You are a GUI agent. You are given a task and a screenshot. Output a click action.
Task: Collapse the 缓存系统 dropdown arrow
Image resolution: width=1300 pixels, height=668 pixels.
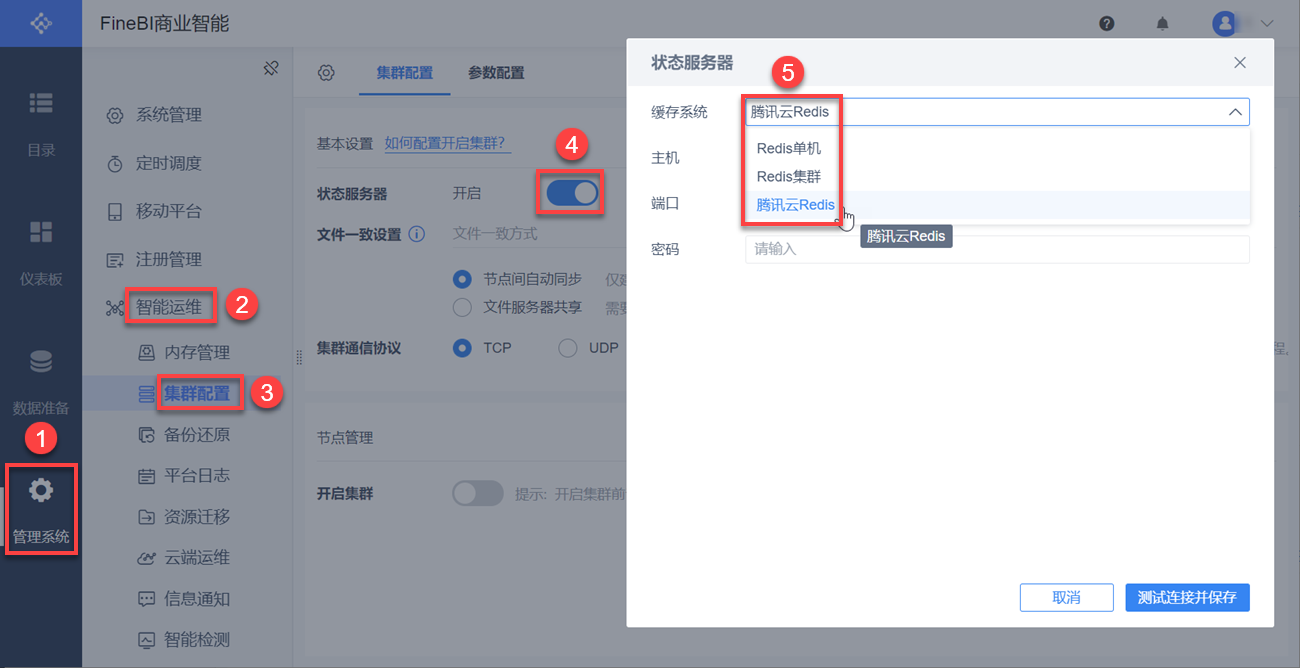click(x=1235, y=112)
